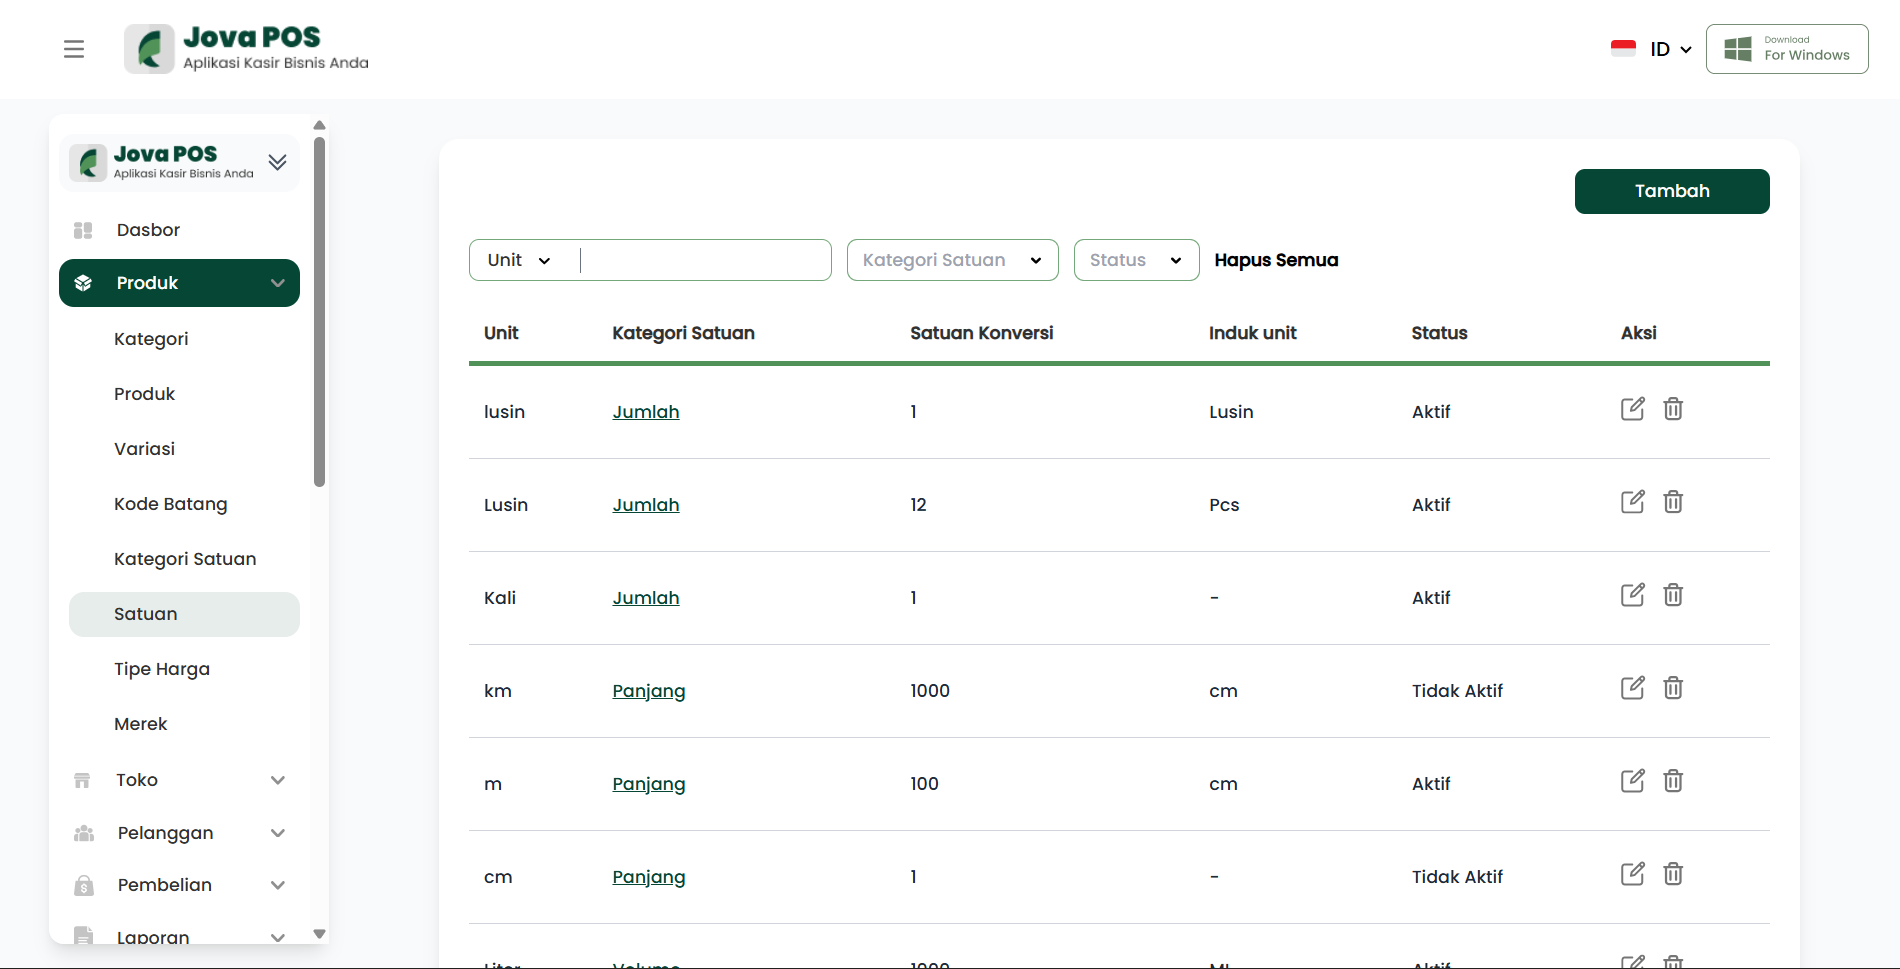This screenshot has width=1900, height=969.
Task: Click the Download For Windows icon button
Action: point(1786,49)
